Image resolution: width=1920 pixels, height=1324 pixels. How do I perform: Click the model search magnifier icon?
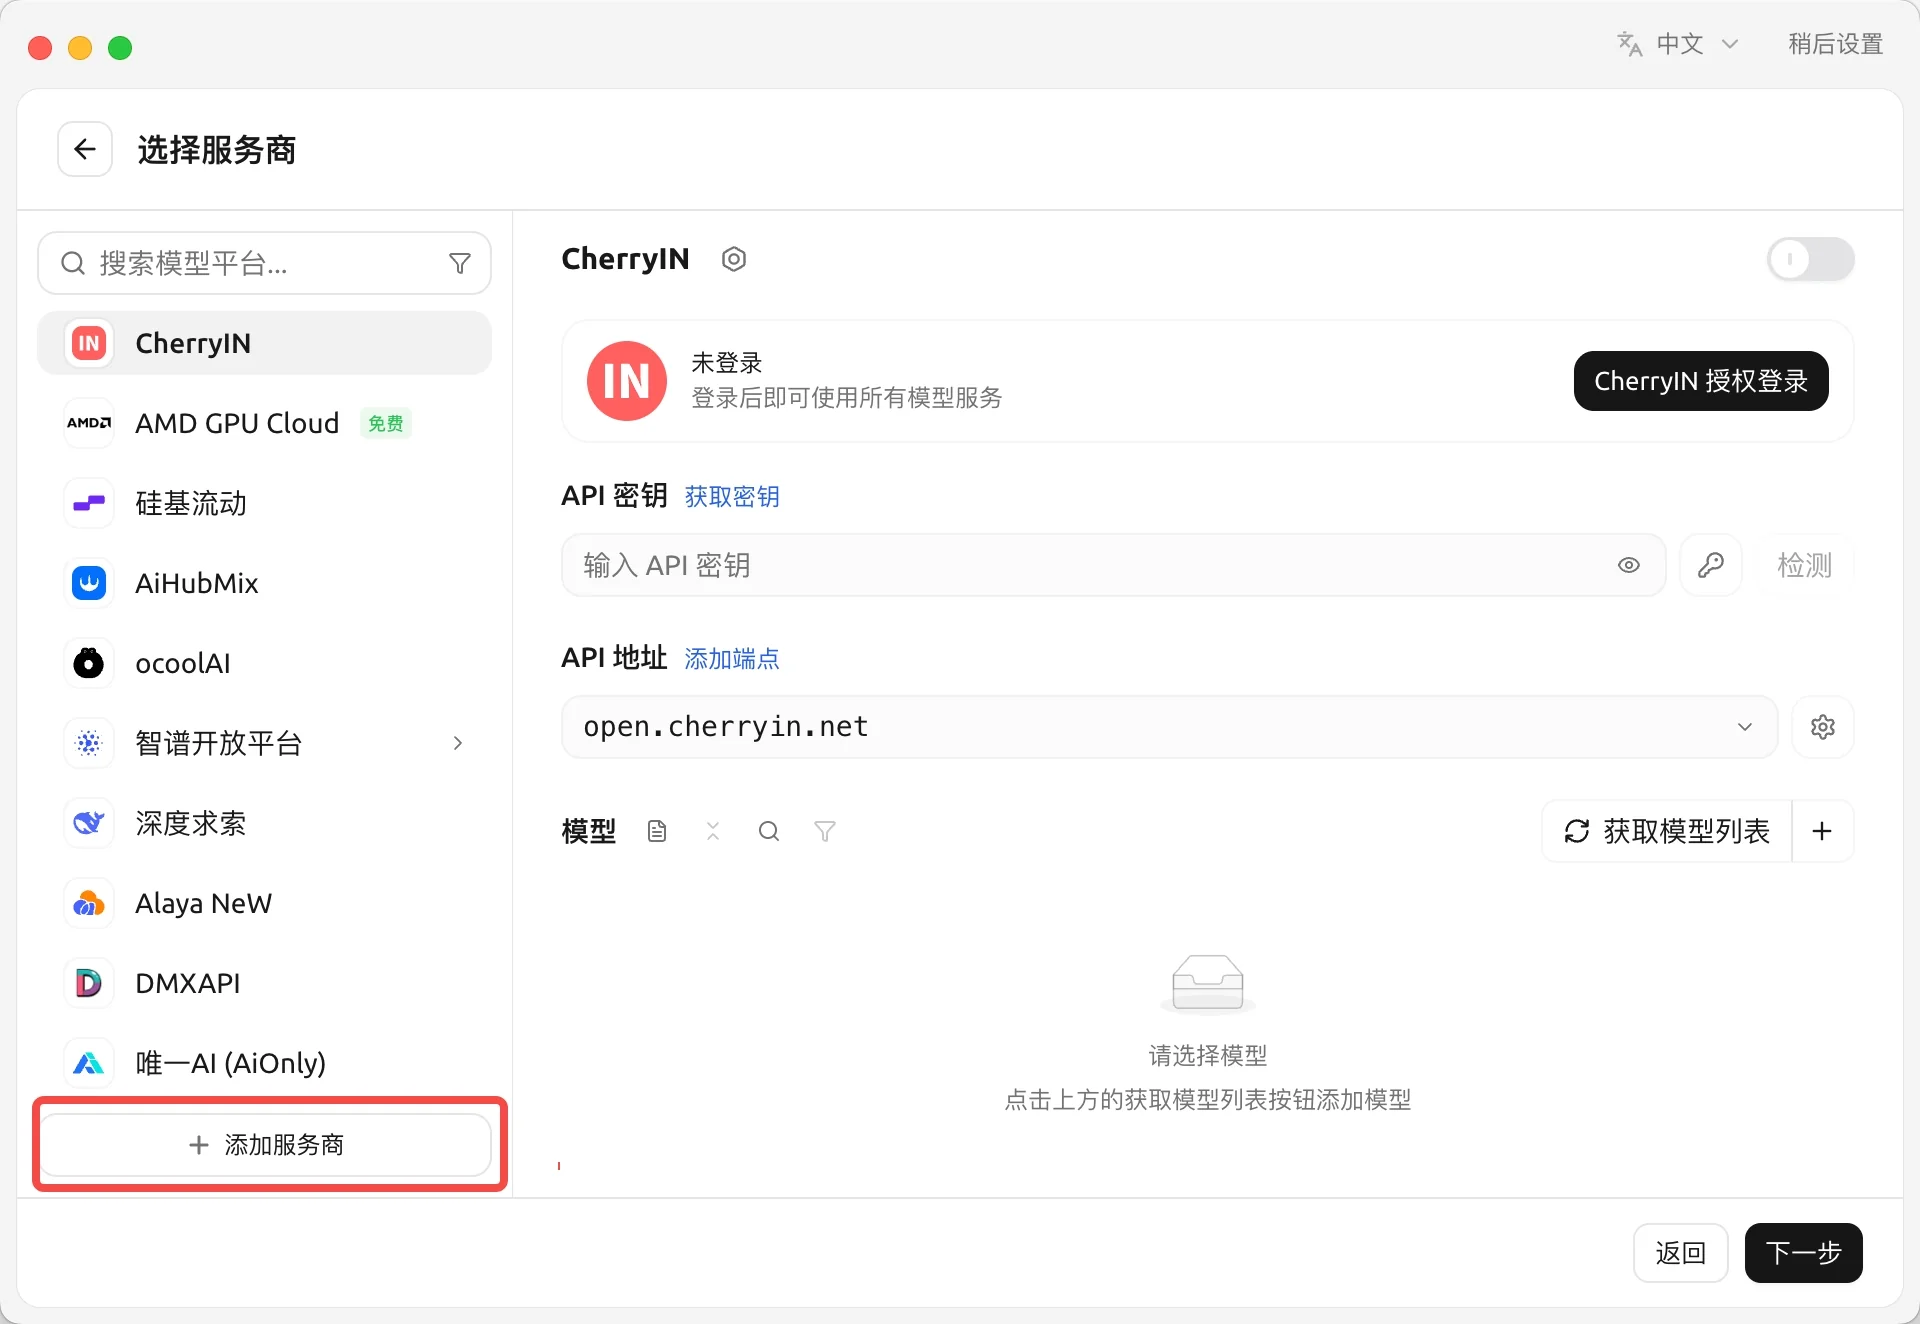769,831
